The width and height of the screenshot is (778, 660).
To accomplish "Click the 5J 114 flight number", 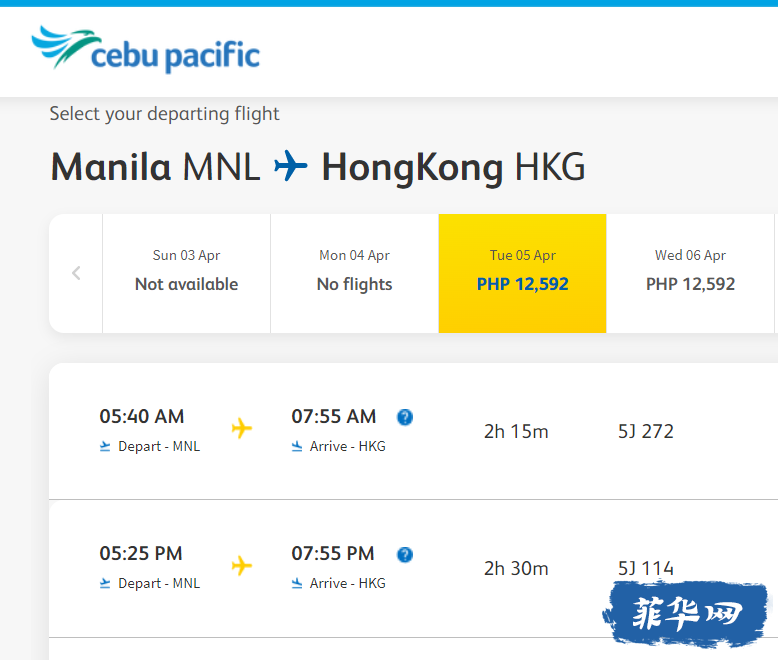I will (x=646, y=569).
